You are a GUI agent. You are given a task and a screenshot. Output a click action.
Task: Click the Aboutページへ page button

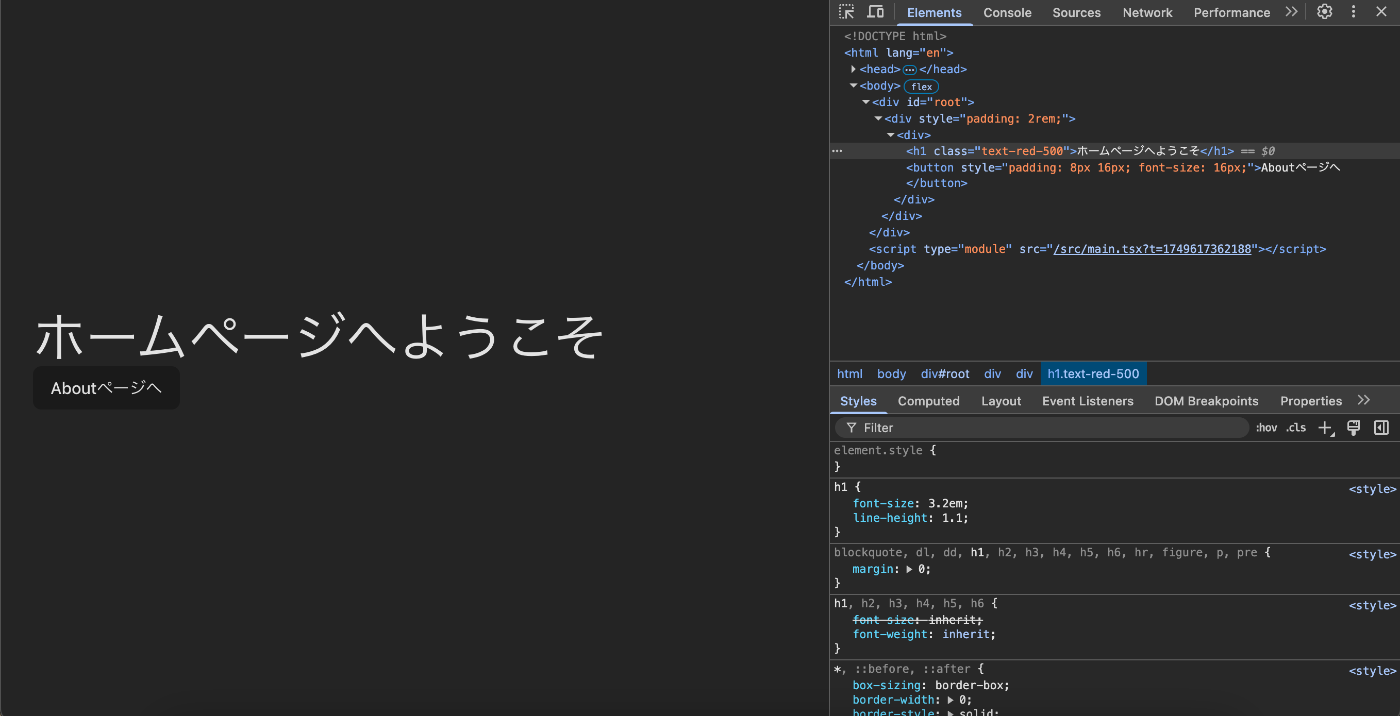coord(106,388)
